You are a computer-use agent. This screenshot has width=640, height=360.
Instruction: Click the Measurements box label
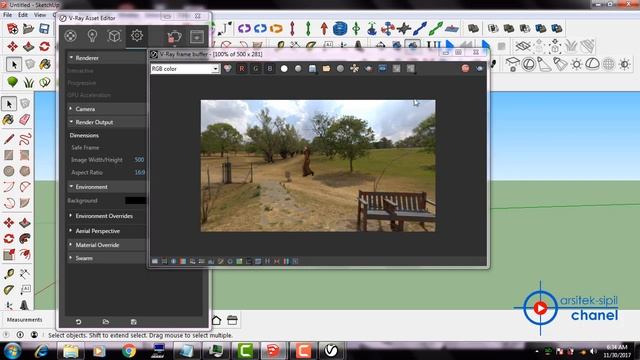tap(24, 320)
